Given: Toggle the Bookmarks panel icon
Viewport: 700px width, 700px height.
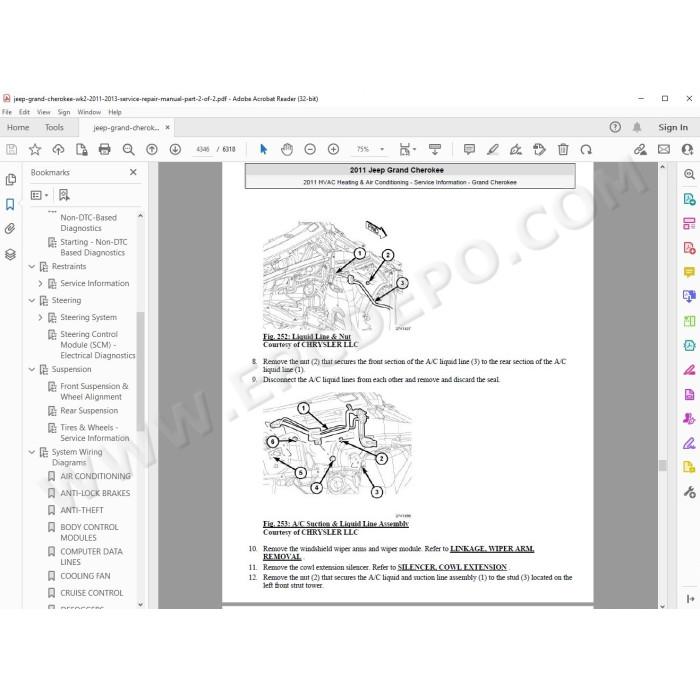Looking at the screenshot, I should [10, 204].
